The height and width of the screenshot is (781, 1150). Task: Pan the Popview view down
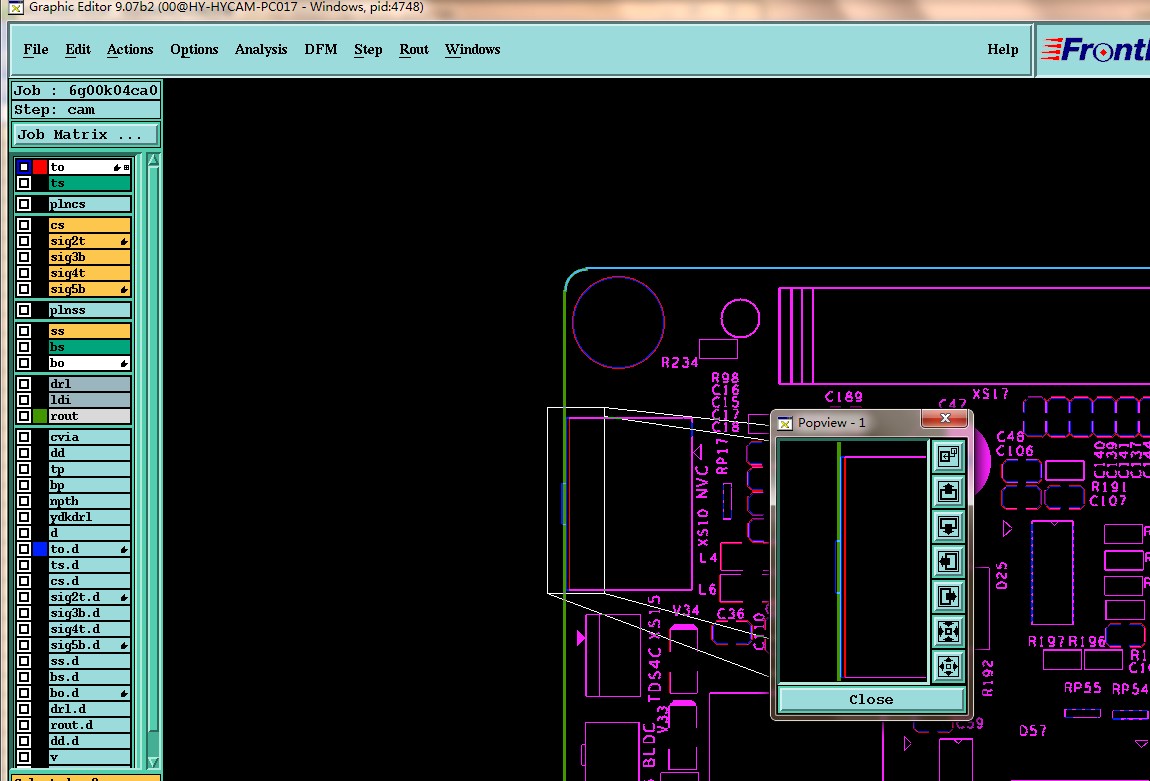click(x=948, y=527)
